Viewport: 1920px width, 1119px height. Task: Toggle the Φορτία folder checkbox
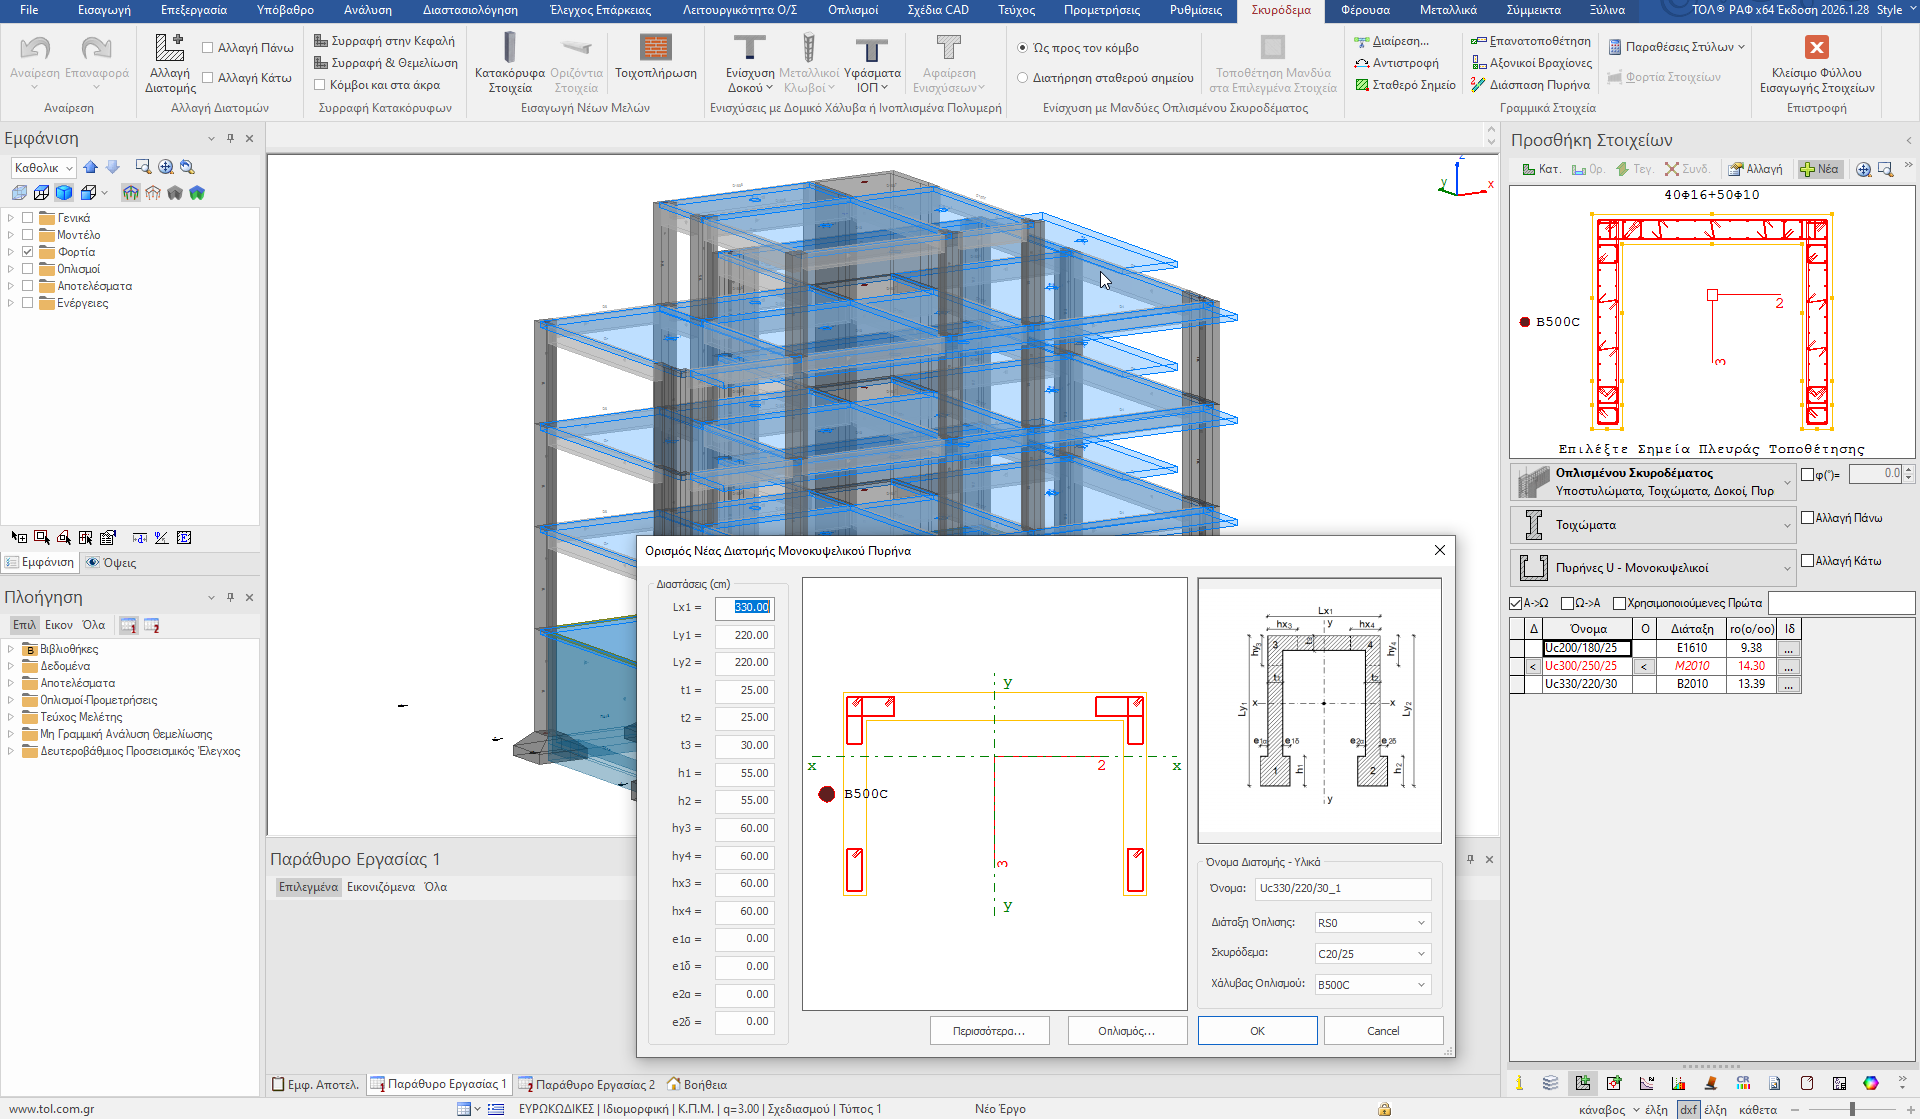[x=28, y=252]
